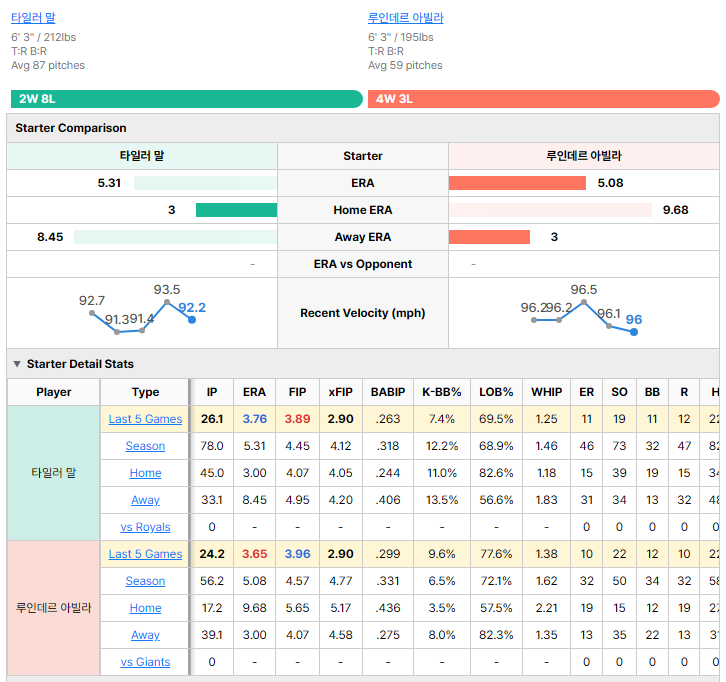
Task: Click the 1.83 WHIP cell
Action: coord(547,500)
